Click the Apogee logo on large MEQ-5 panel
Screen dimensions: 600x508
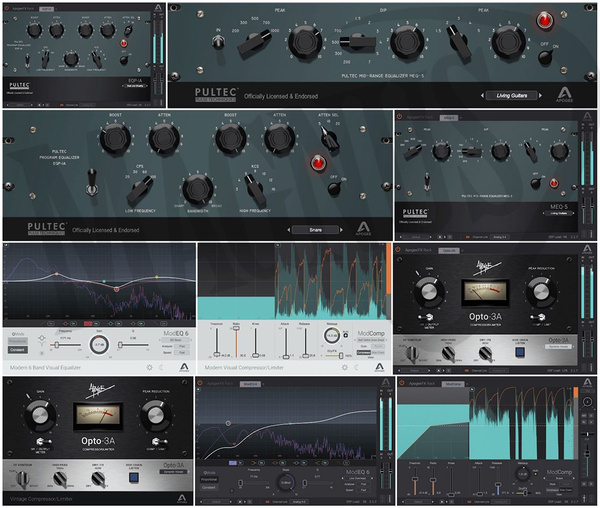564,96
